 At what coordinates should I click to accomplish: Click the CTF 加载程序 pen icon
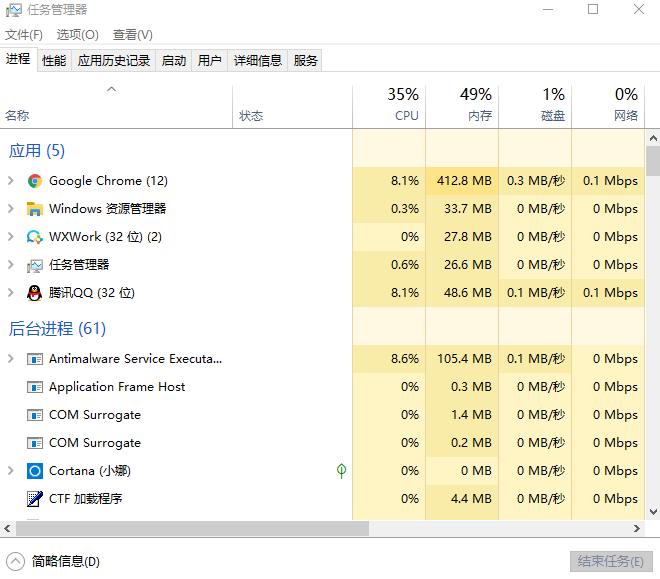tap(35, 499)
